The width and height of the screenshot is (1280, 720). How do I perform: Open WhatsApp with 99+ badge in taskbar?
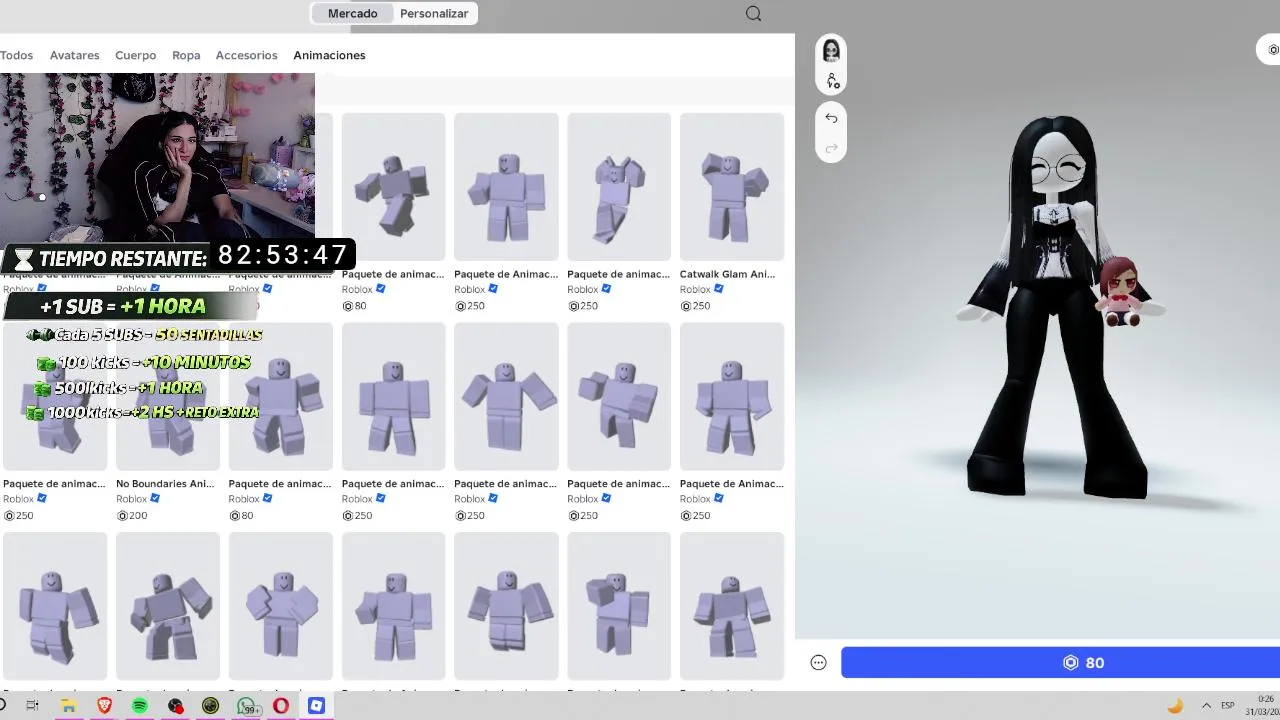(x=247, y=705)
